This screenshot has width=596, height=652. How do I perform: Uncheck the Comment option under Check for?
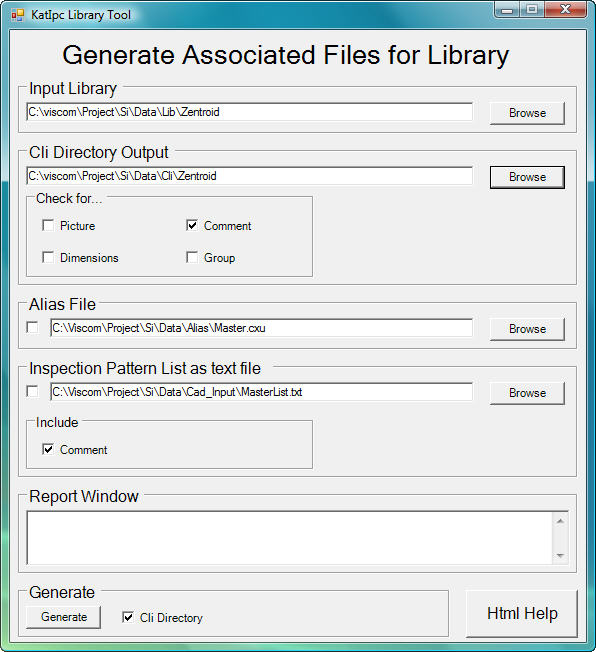[x=192, y=225]
